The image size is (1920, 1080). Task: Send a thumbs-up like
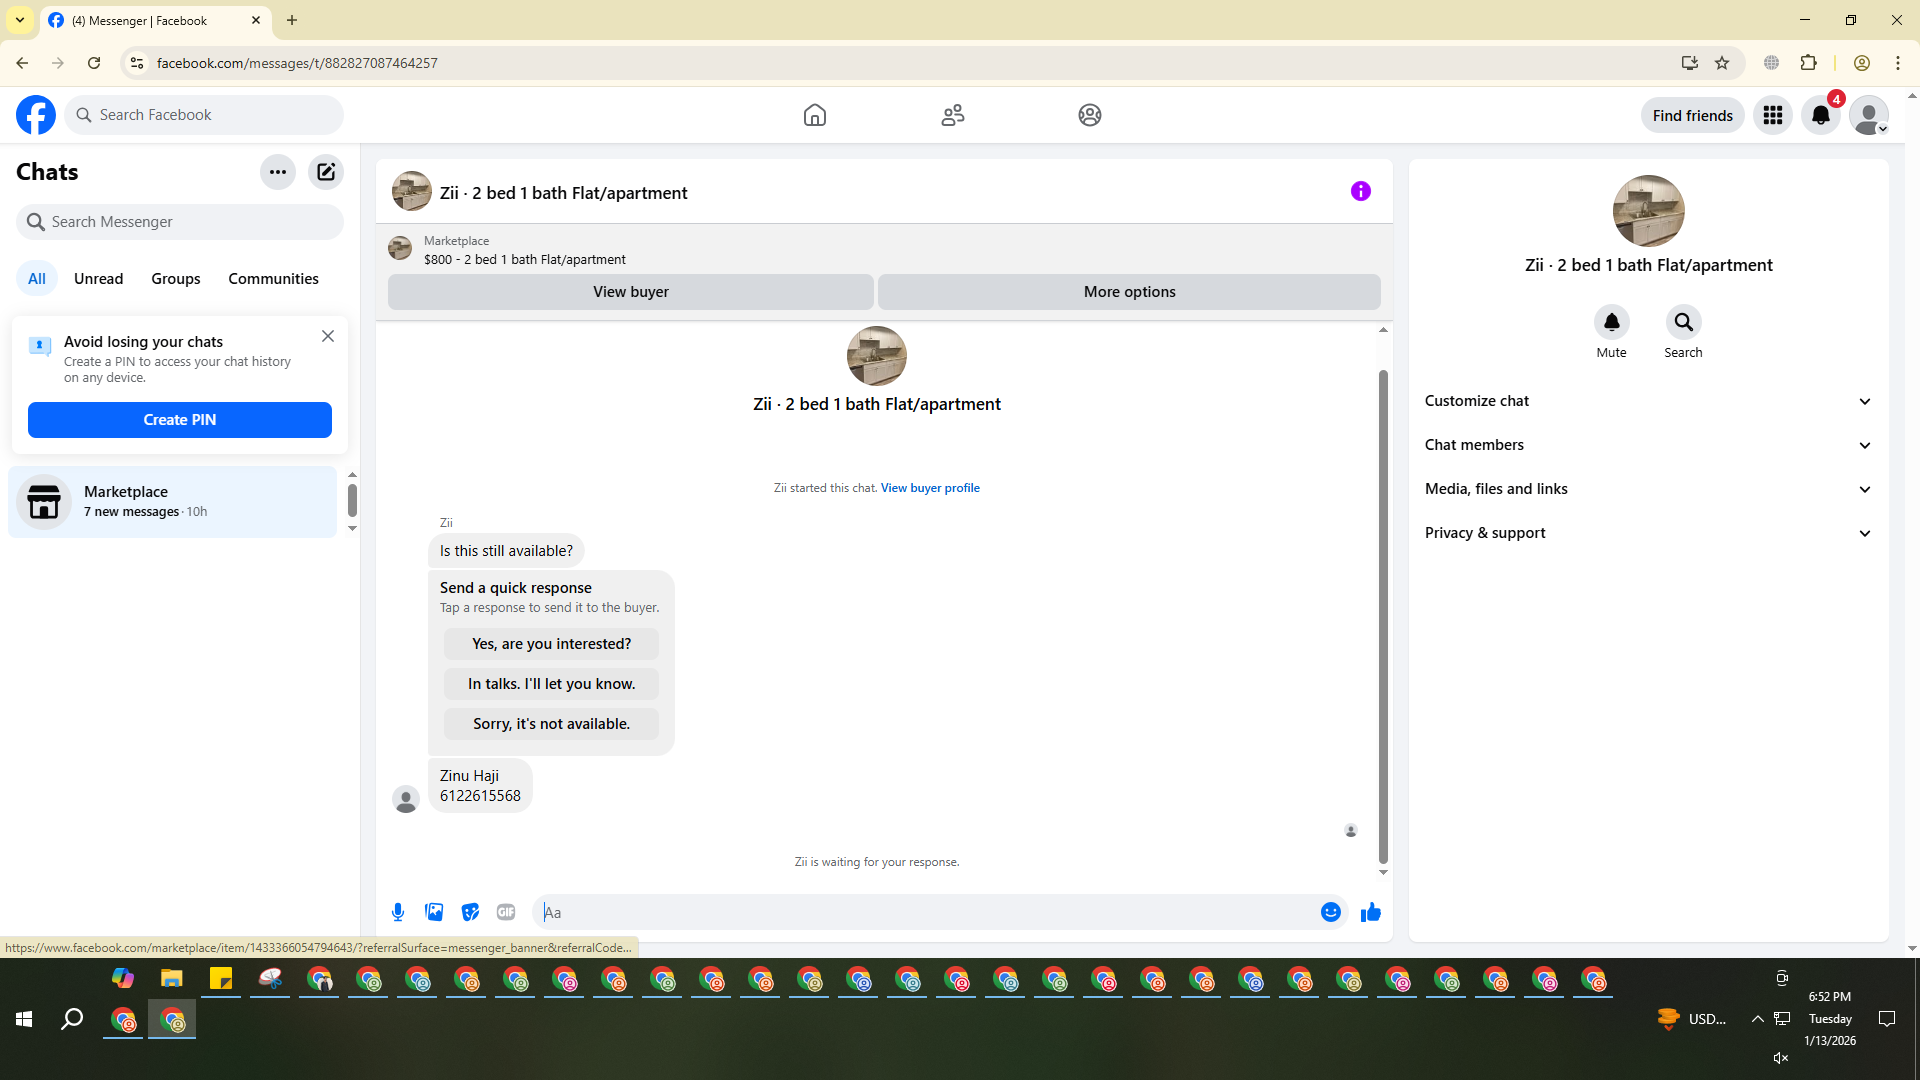[1370, 912]
